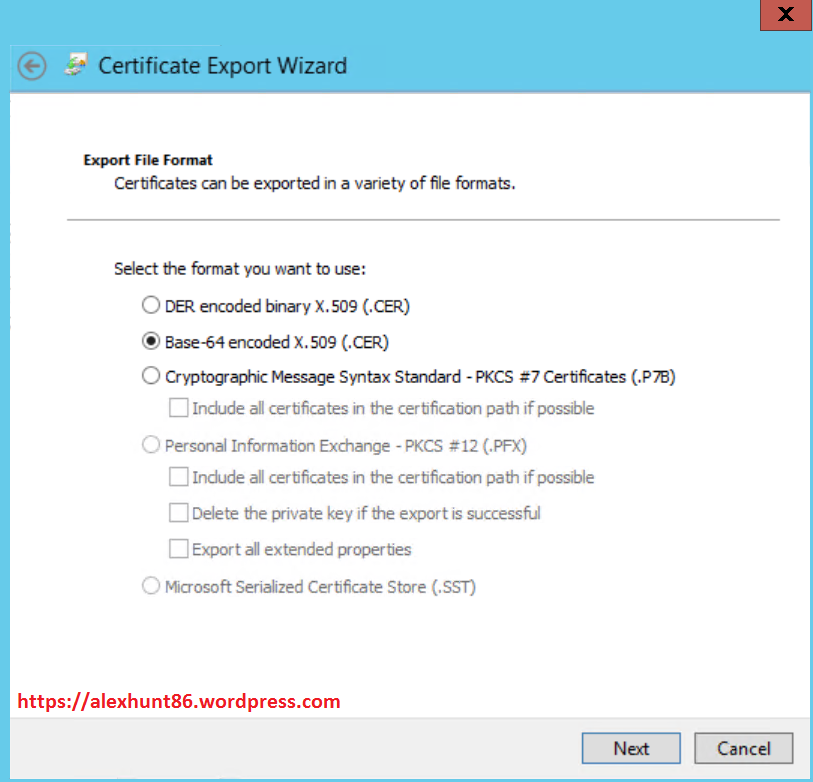Select Base-64 encoded X.509 format
813x782 pixels.
click(150, 340)
